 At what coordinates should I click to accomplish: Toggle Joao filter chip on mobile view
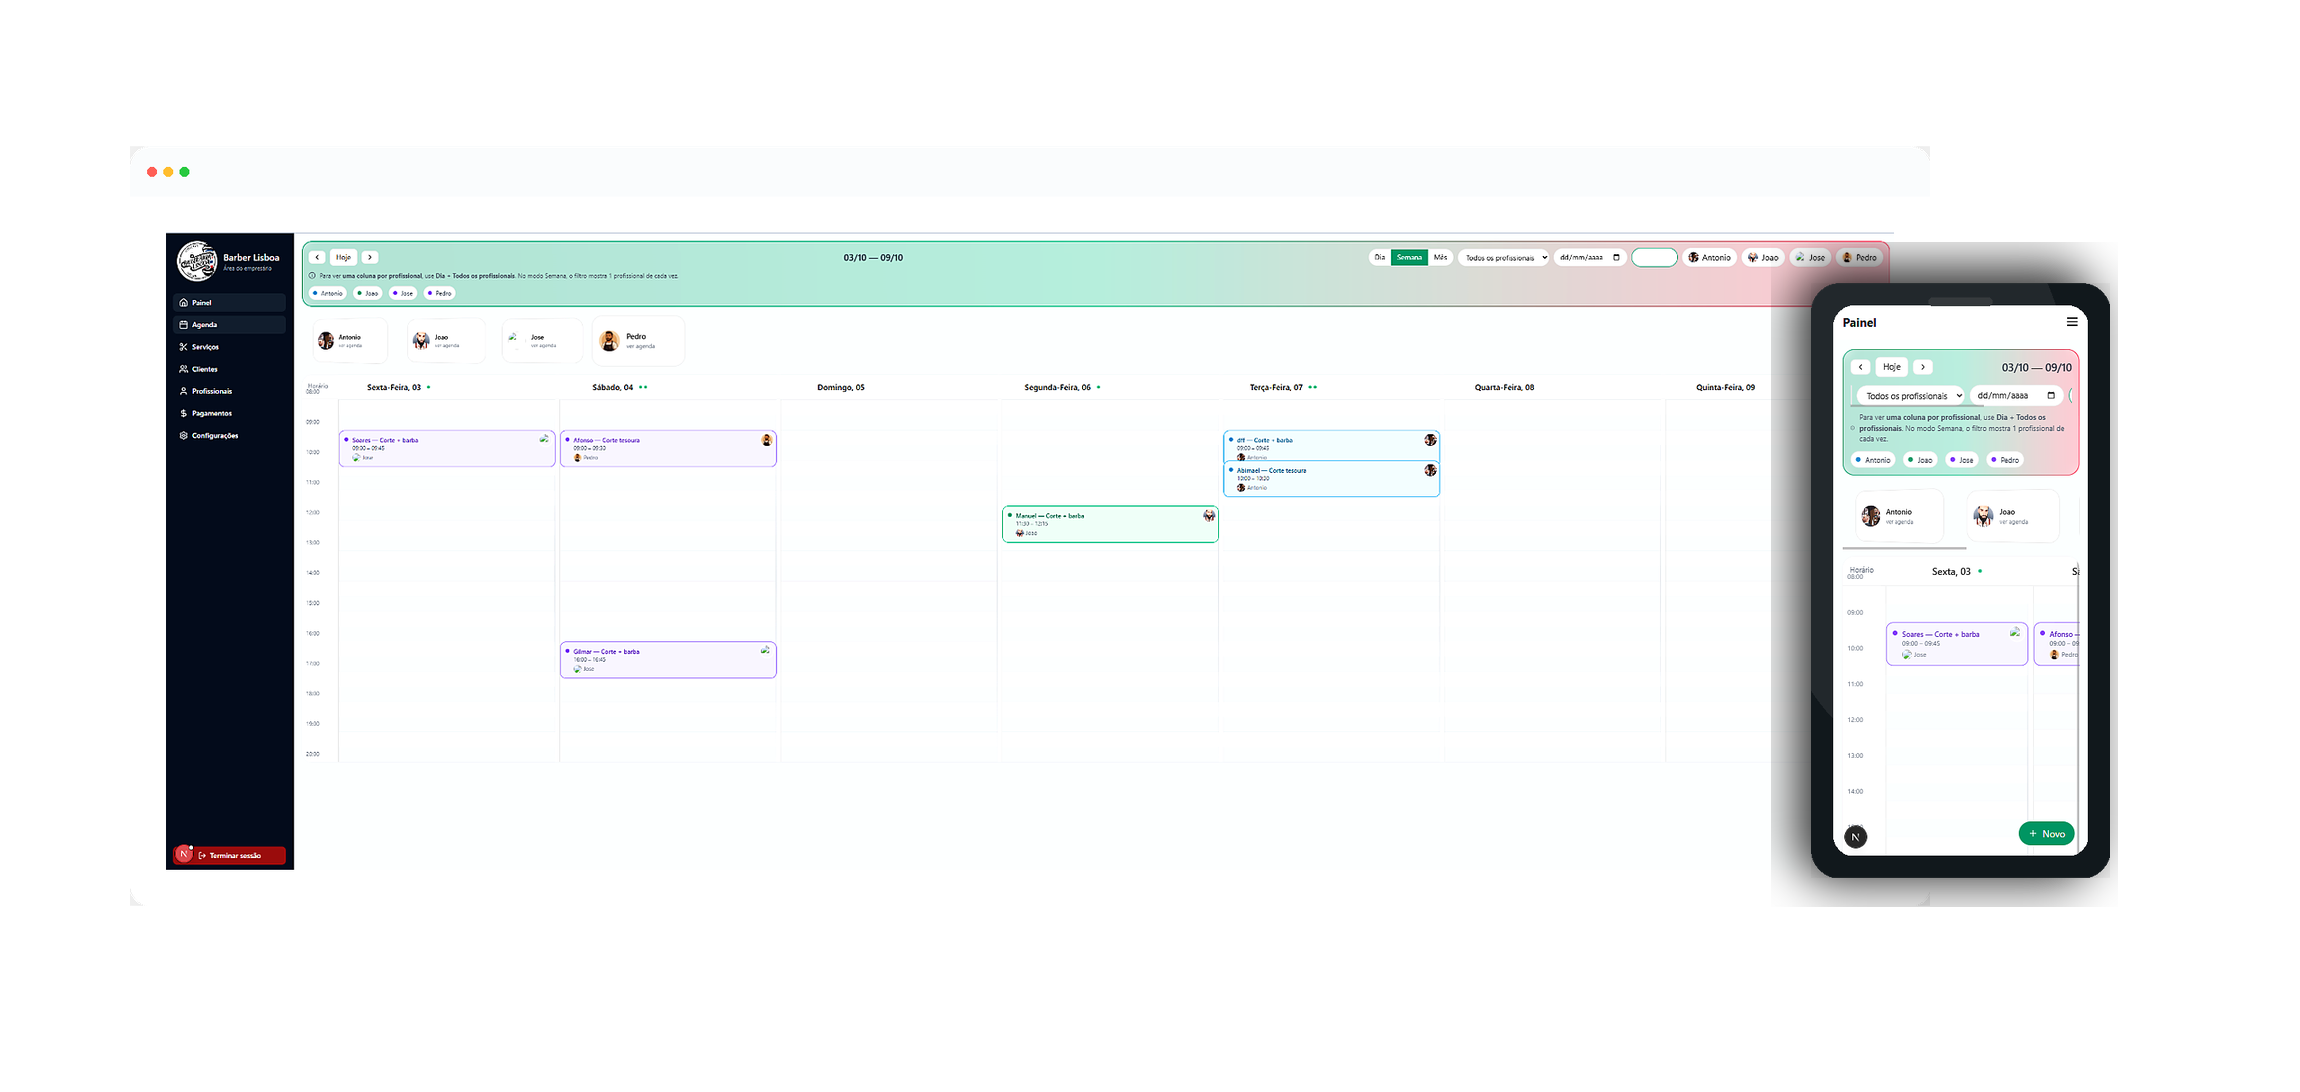click(1920, 460)
